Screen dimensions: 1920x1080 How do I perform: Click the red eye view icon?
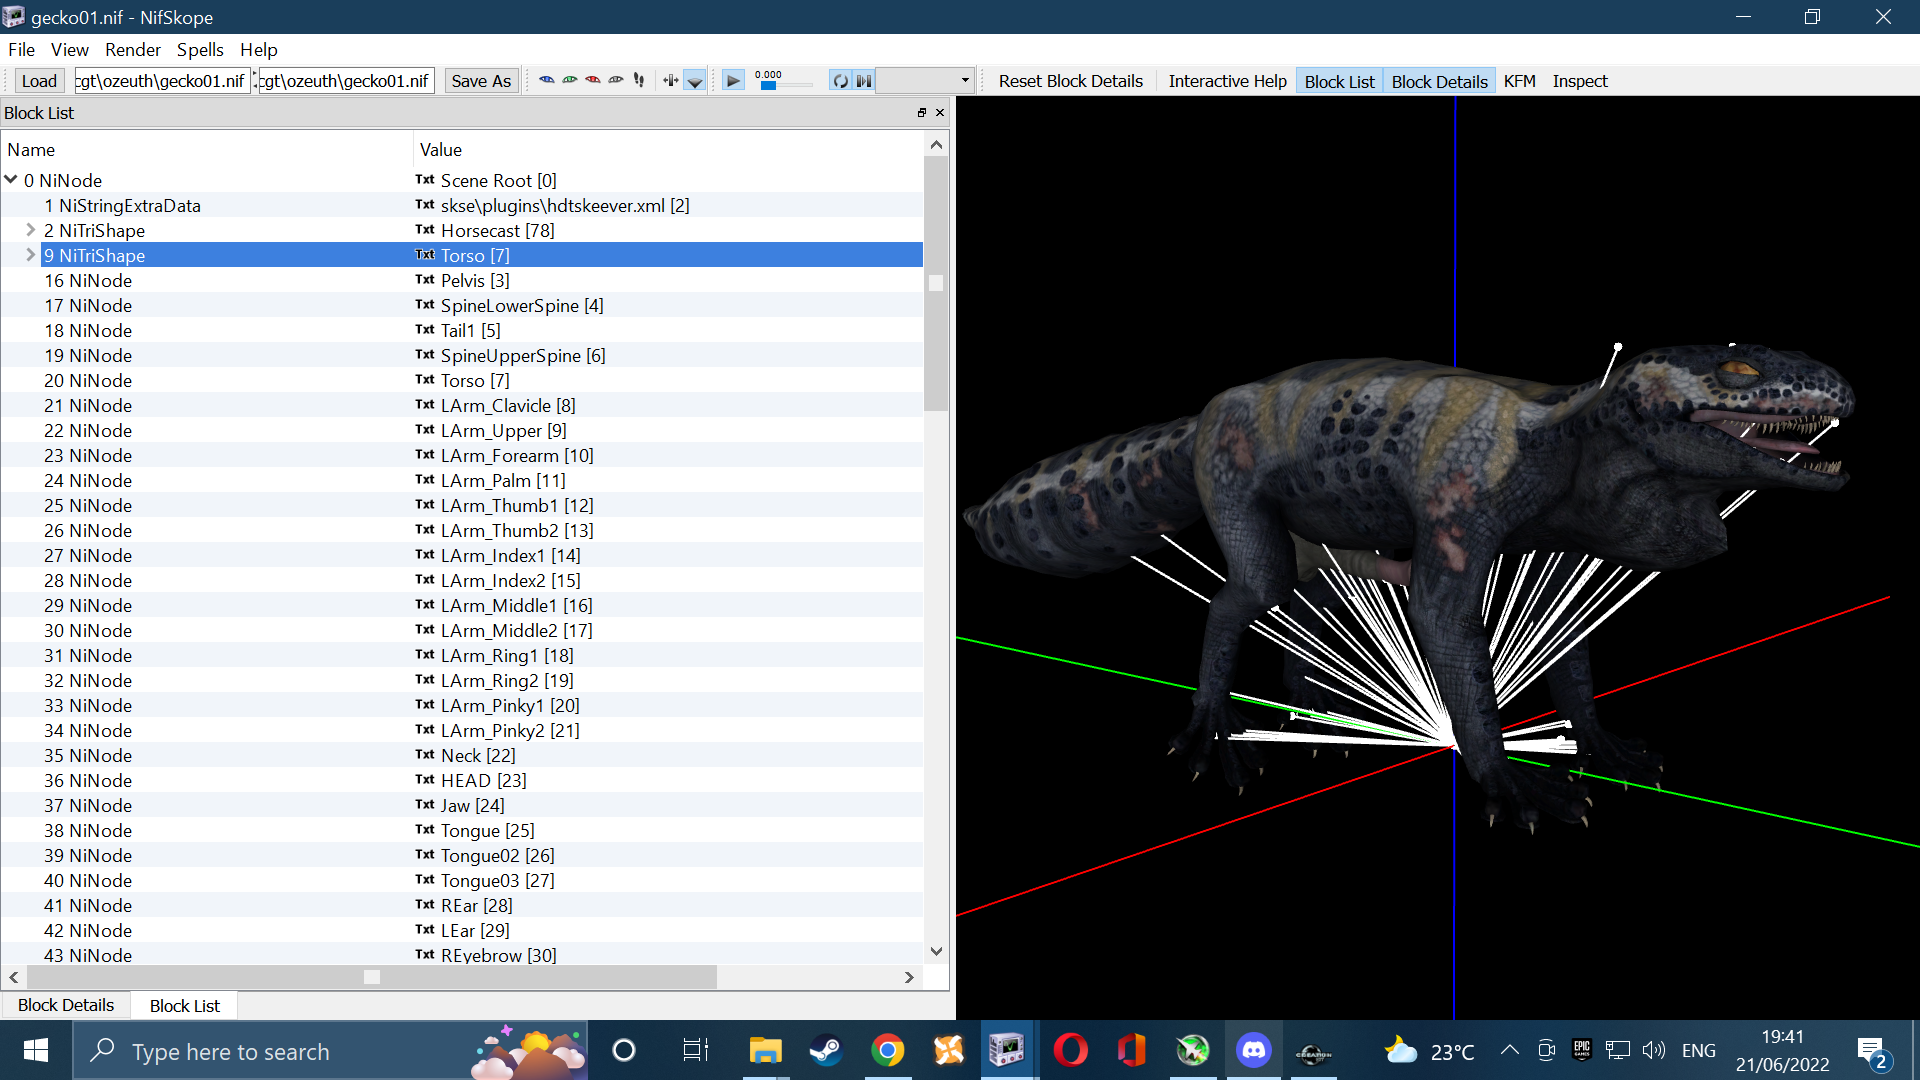click(593, 81)
